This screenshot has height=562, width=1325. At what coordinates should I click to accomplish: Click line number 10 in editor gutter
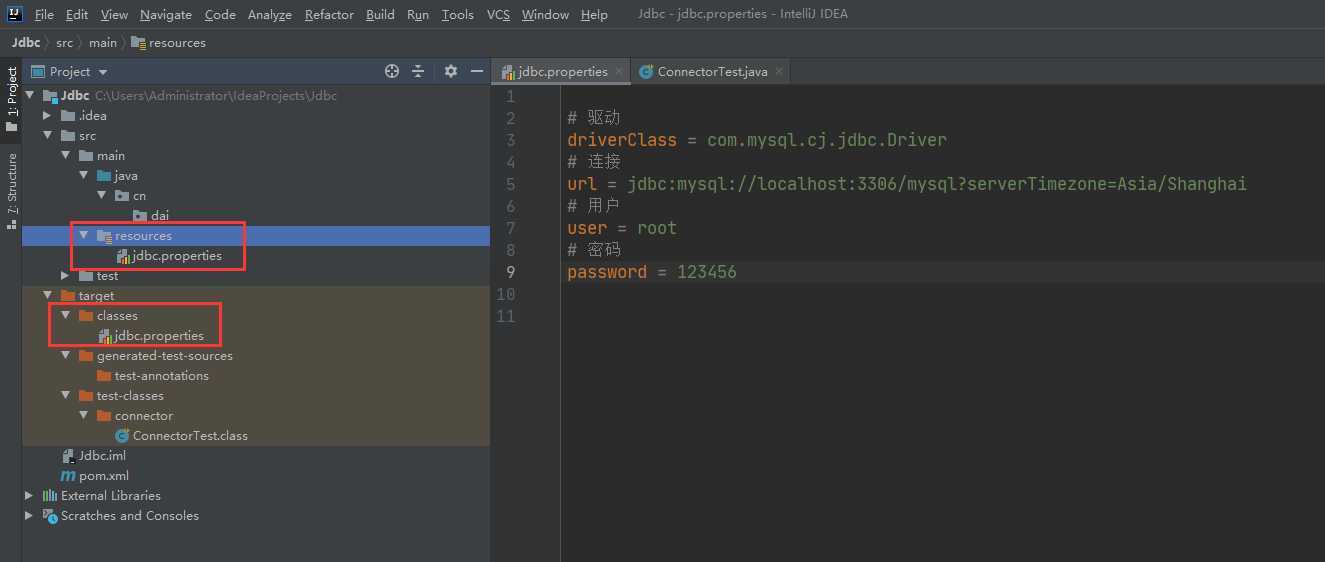(508, 294)
